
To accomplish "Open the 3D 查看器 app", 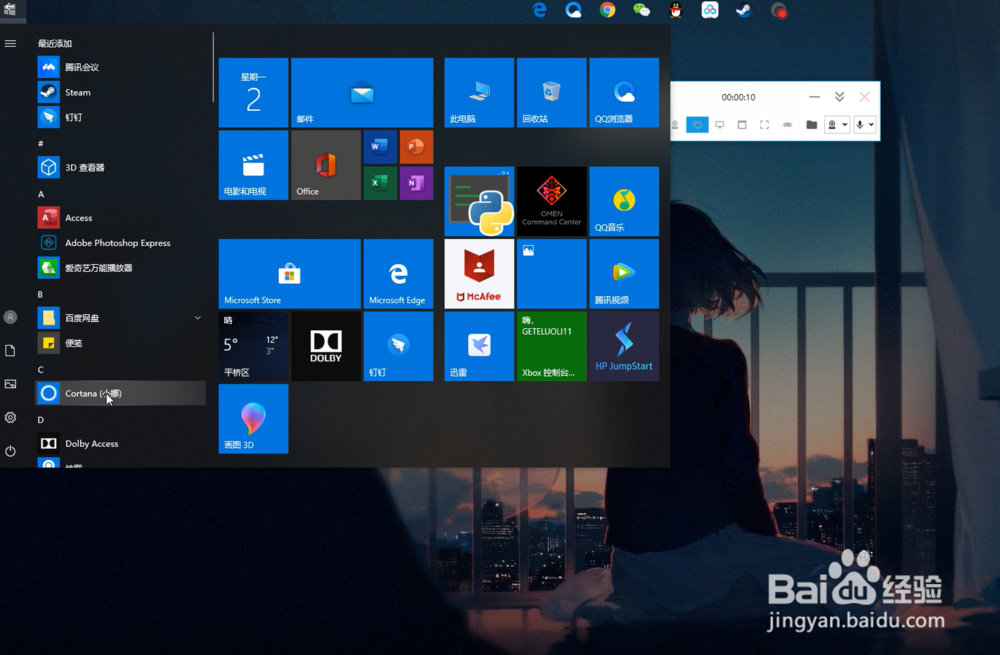I will click(121, 168).
